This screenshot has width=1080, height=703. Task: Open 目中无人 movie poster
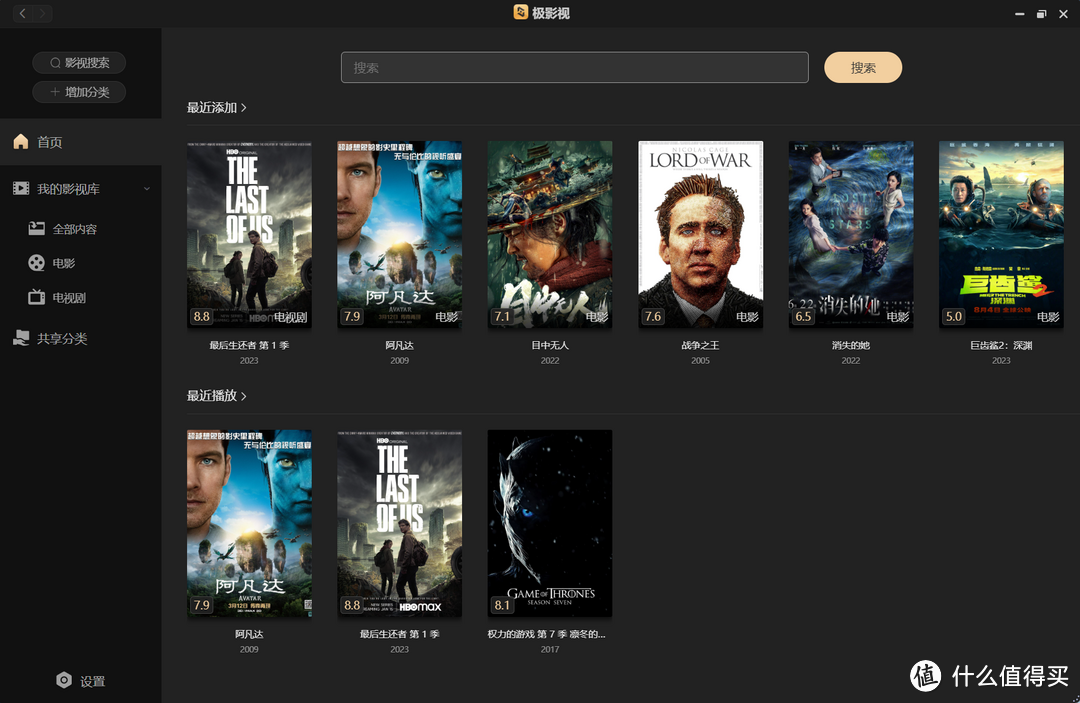(550, 234)
